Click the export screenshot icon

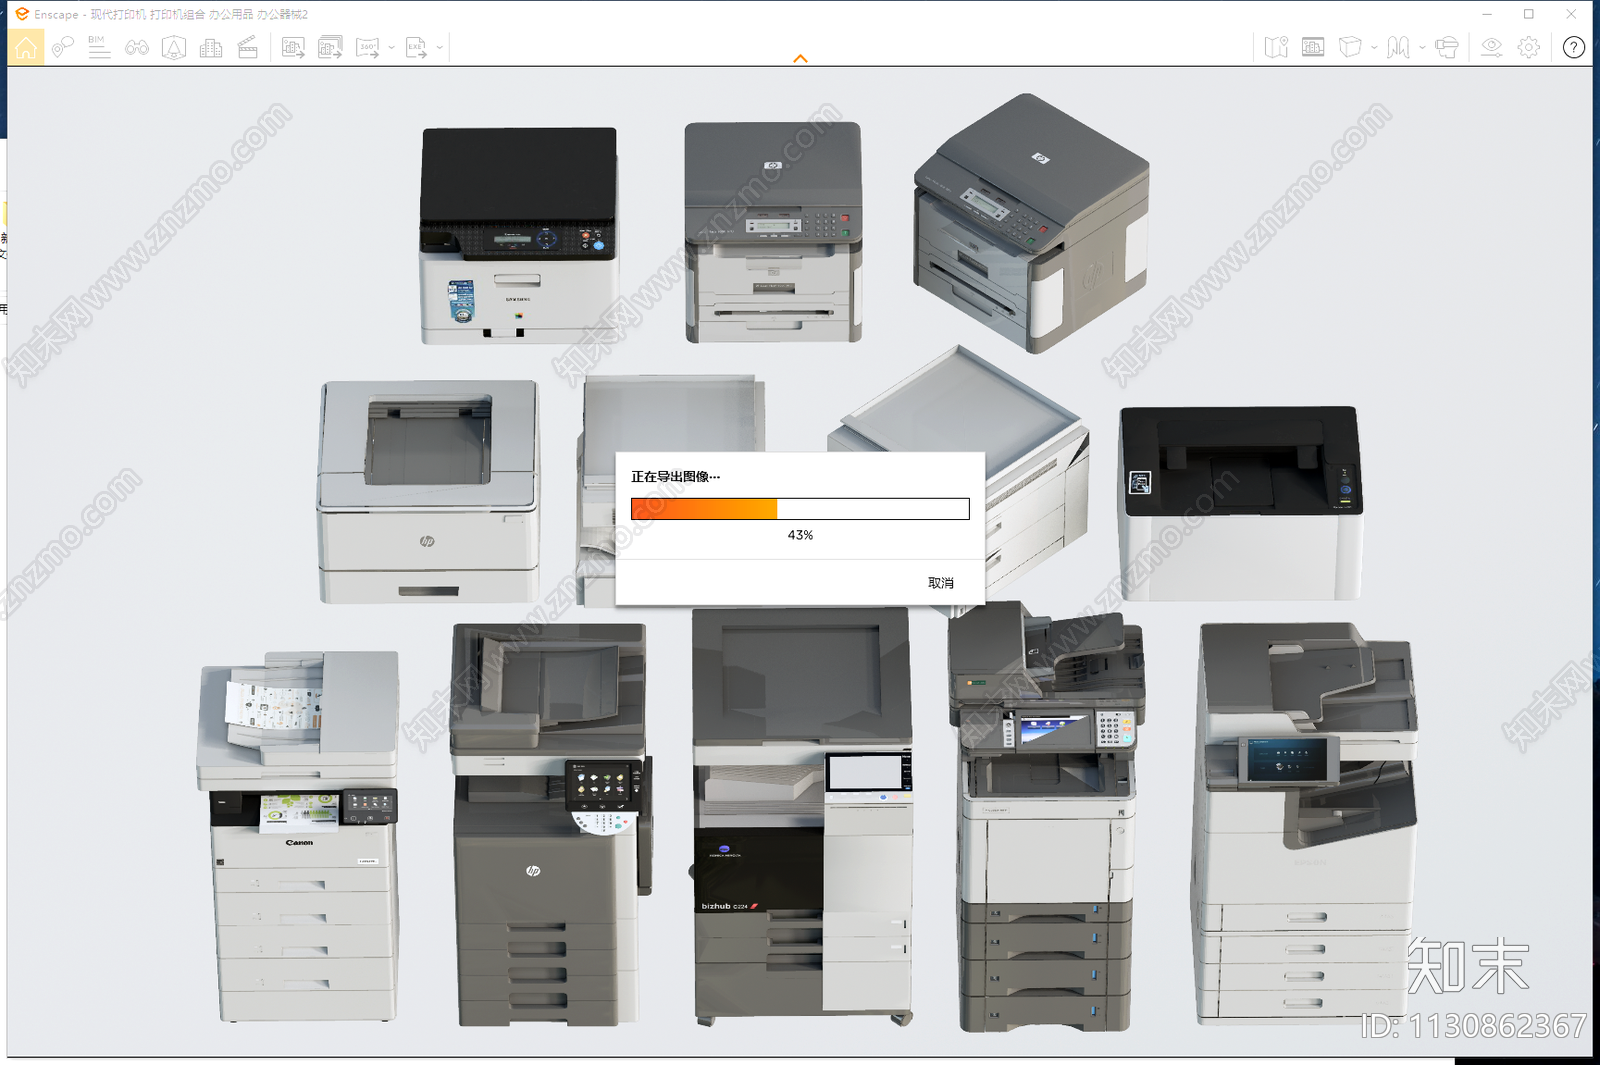point(293,47)
